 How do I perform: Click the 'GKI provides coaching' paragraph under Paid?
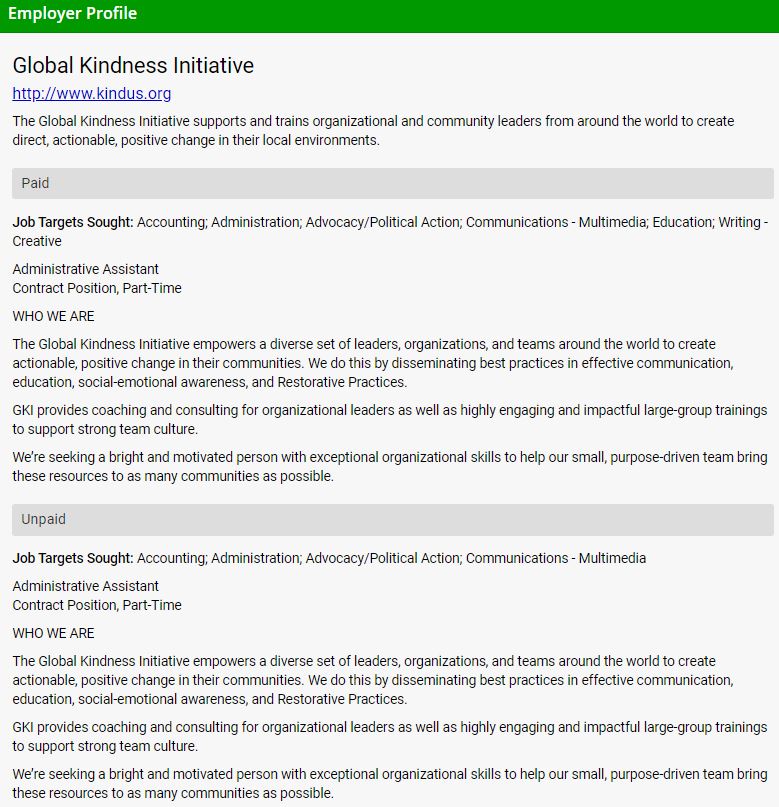coord(389,420)
